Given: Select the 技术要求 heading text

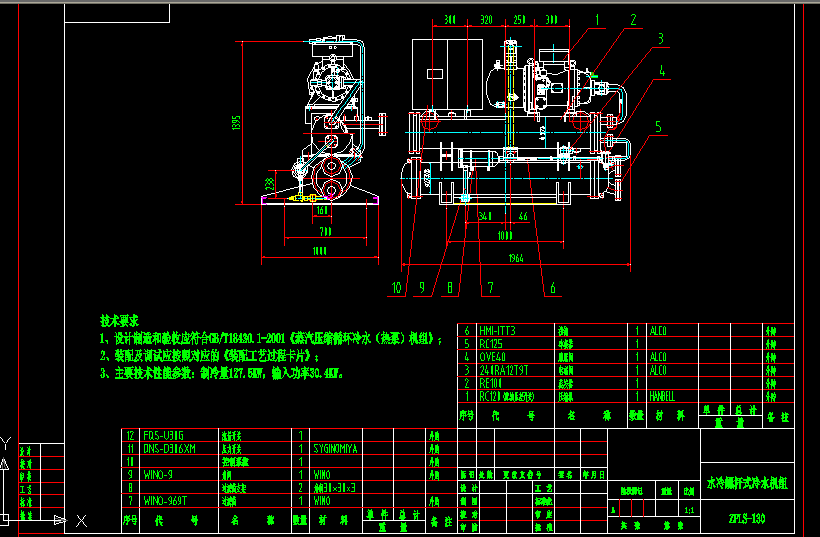Looking at the screenshot, I should click(119, 321).
